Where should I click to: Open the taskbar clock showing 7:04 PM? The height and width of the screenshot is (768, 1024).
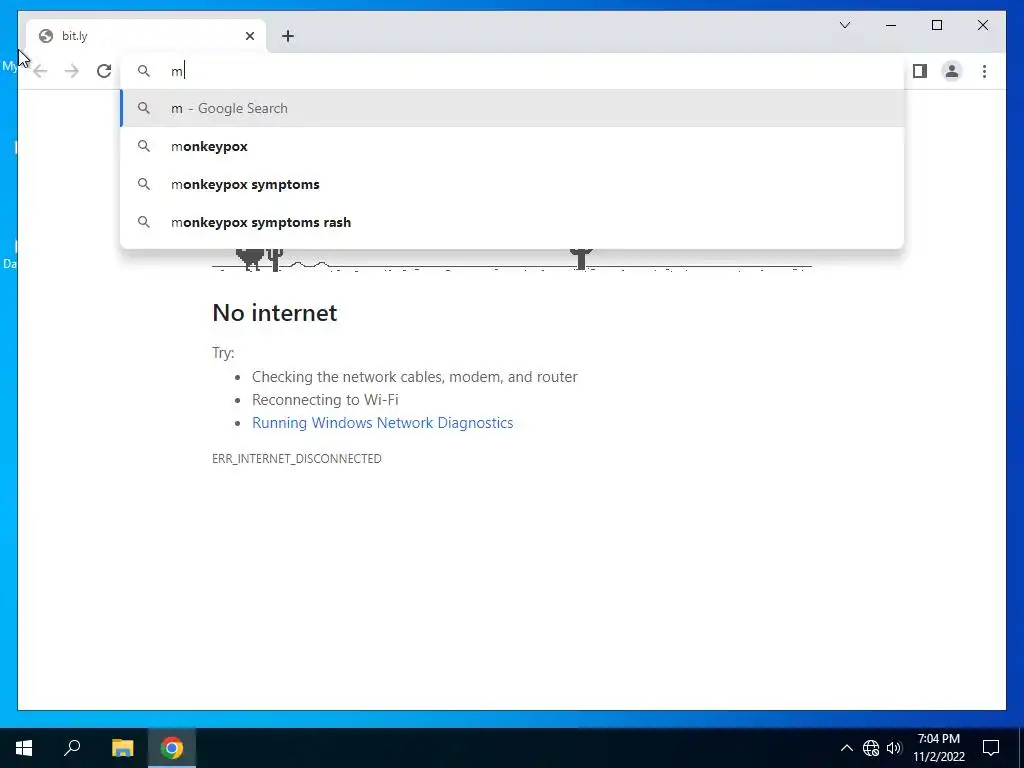coord(938,748)
